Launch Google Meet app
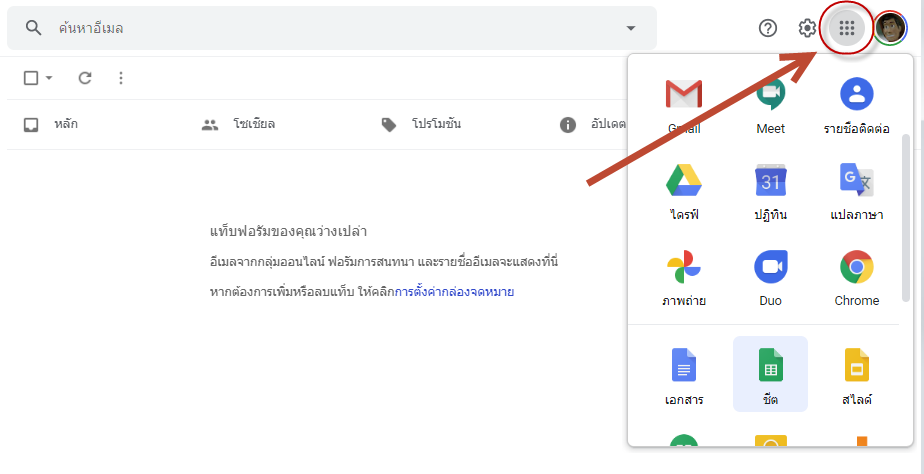The height and width of the screenshot is (474, 924). [x=770, y=105]
